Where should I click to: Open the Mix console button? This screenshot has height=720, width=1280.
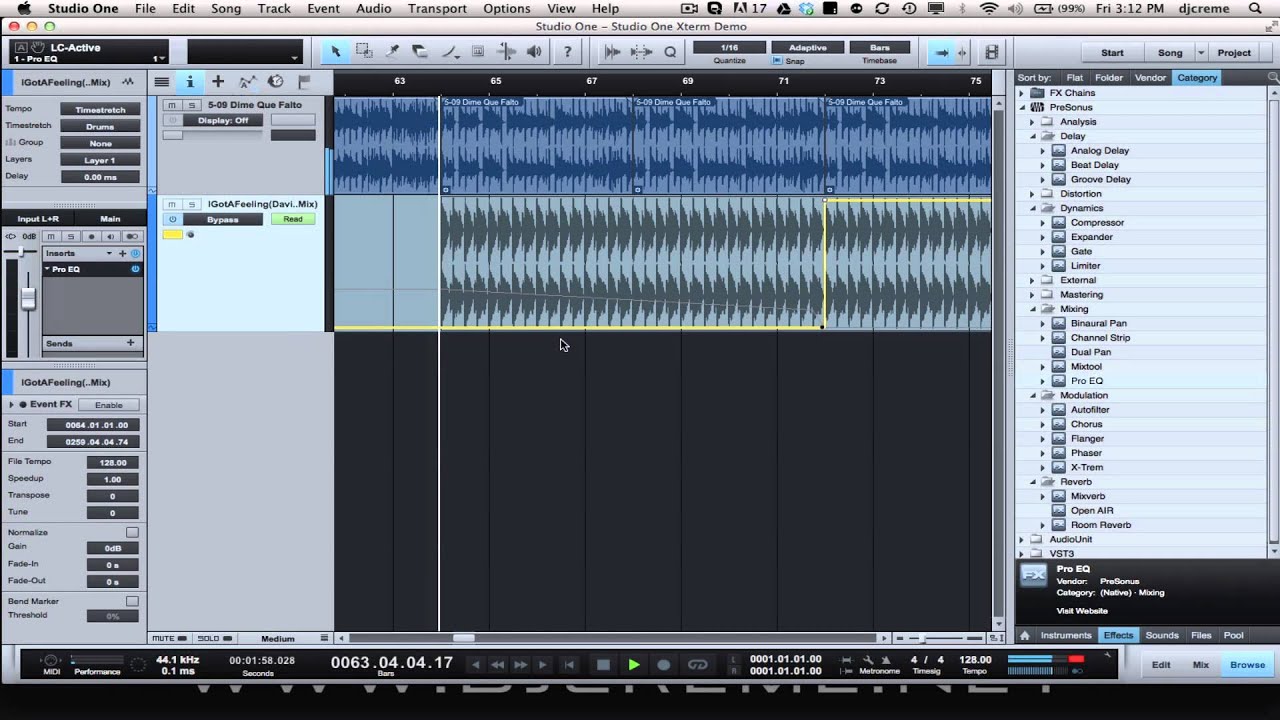[1200, 664]
